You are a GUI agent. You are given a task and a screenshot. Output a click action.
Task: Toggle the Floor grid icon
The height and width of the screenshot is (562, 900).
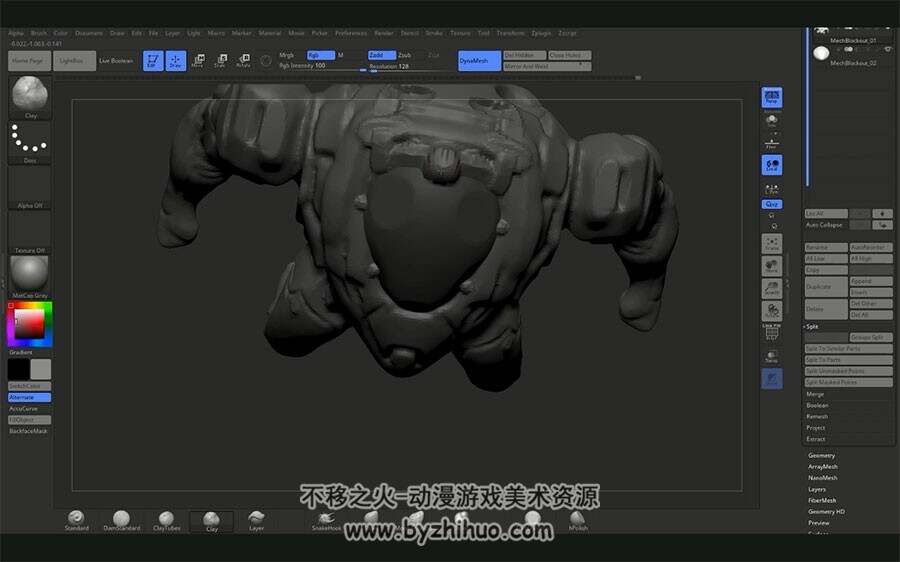pyautogui.click(x=772, y=143)
